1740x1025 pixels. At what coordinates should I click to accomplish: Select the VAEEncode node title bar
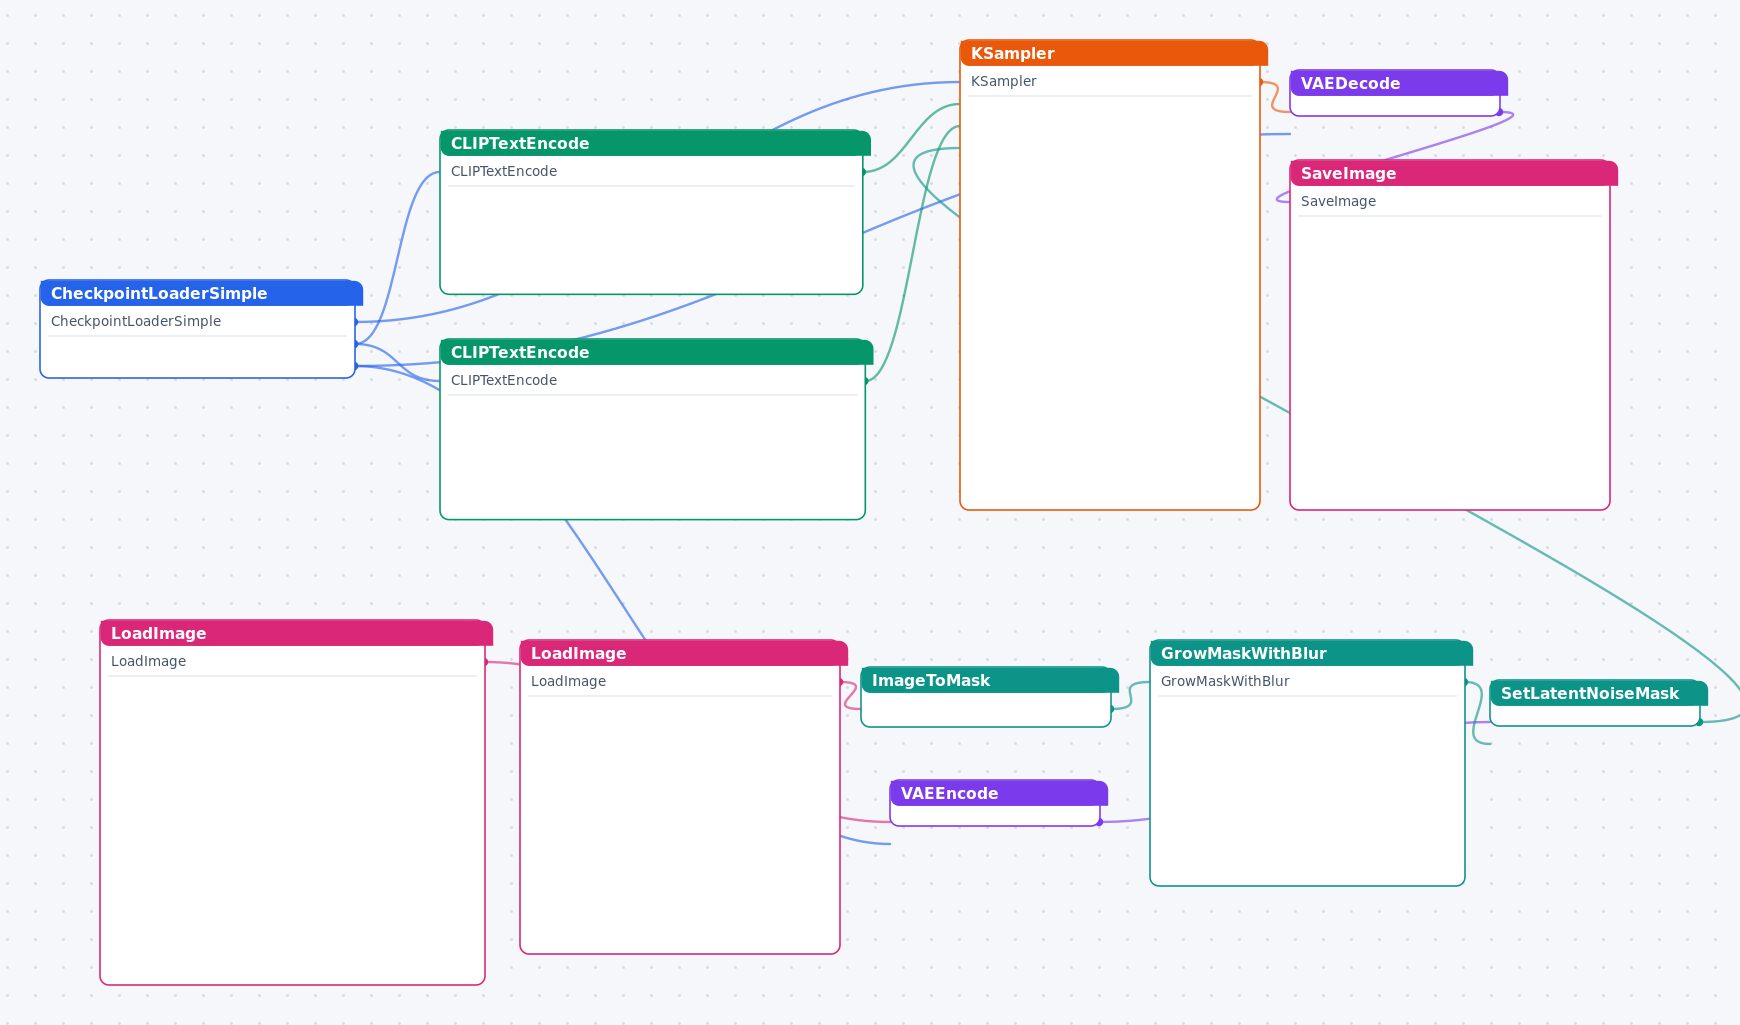pos(998,793)
